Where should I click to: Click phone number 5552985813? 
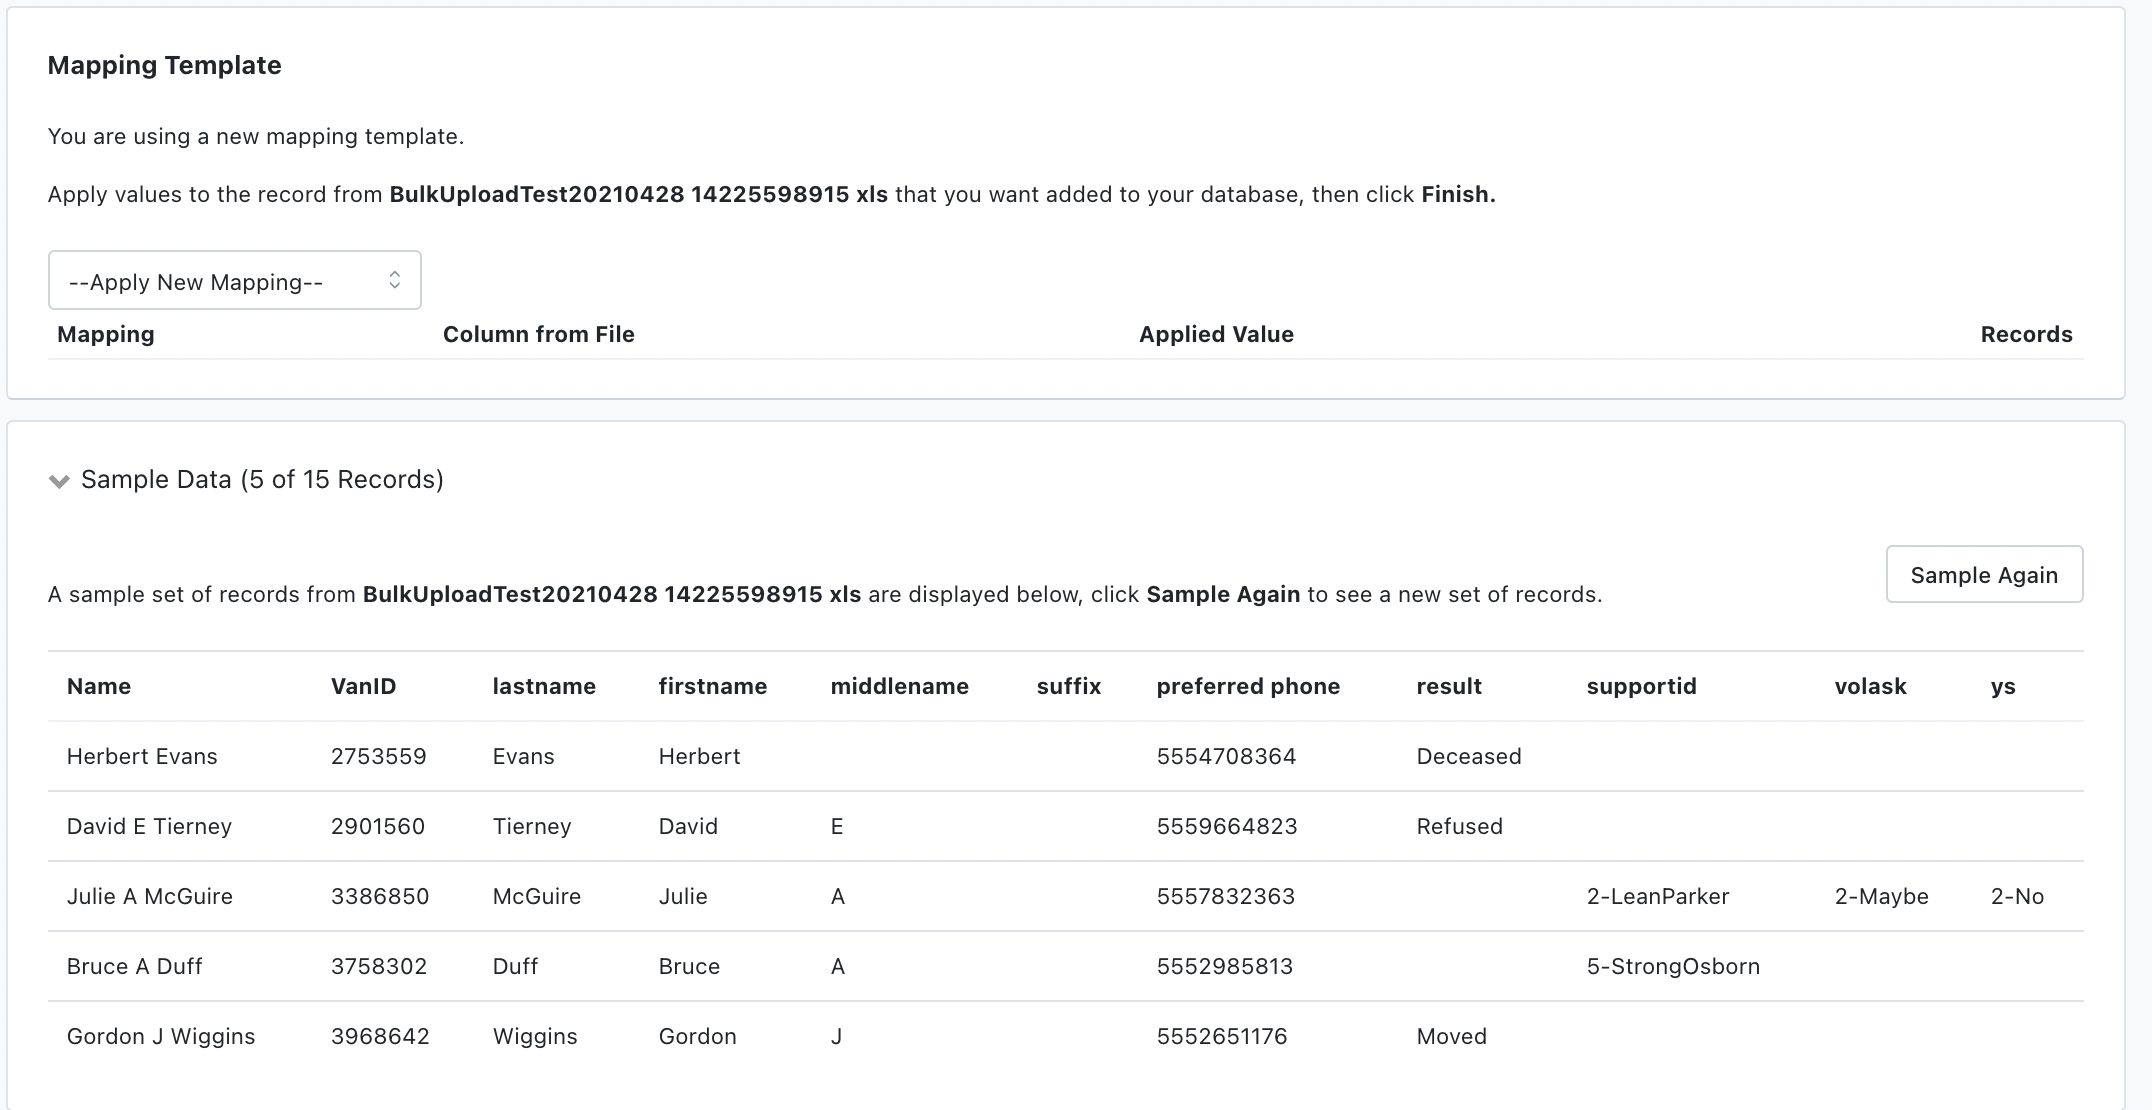tap(1224, 966)
